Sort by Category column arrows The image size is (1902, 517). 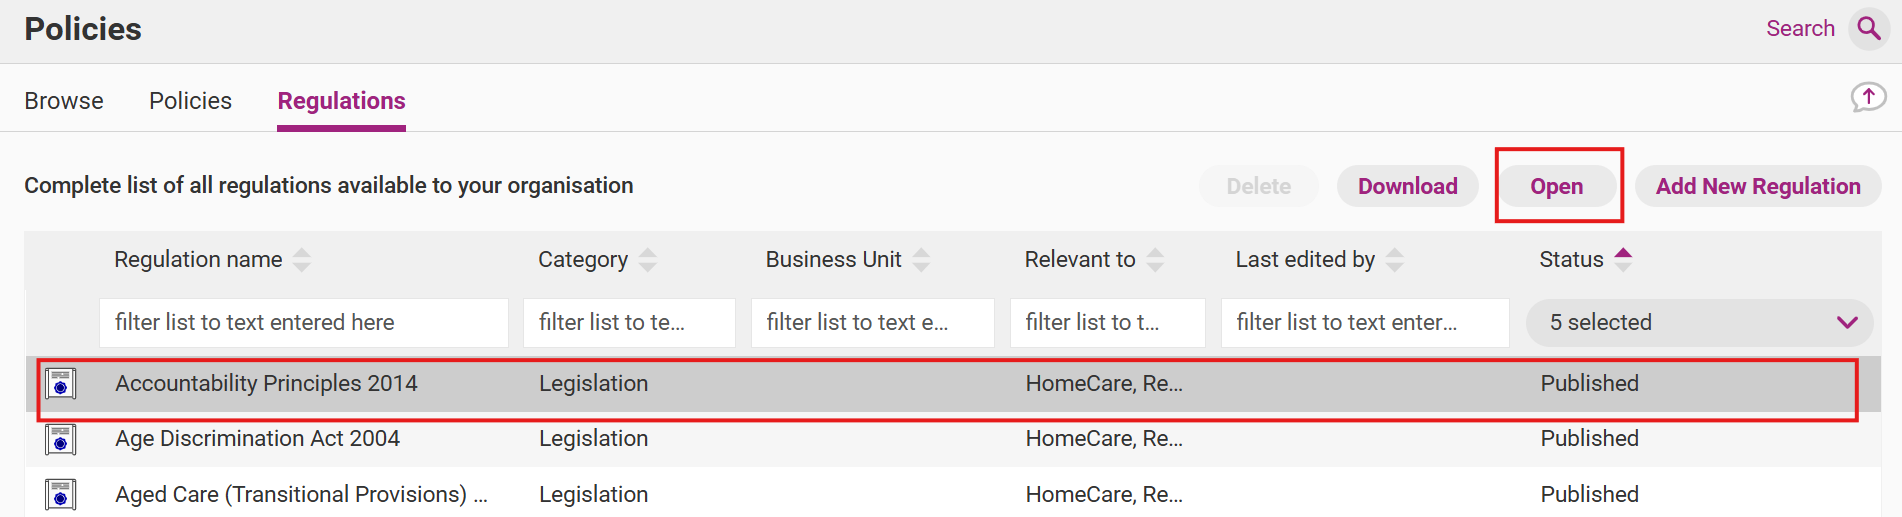648,260
